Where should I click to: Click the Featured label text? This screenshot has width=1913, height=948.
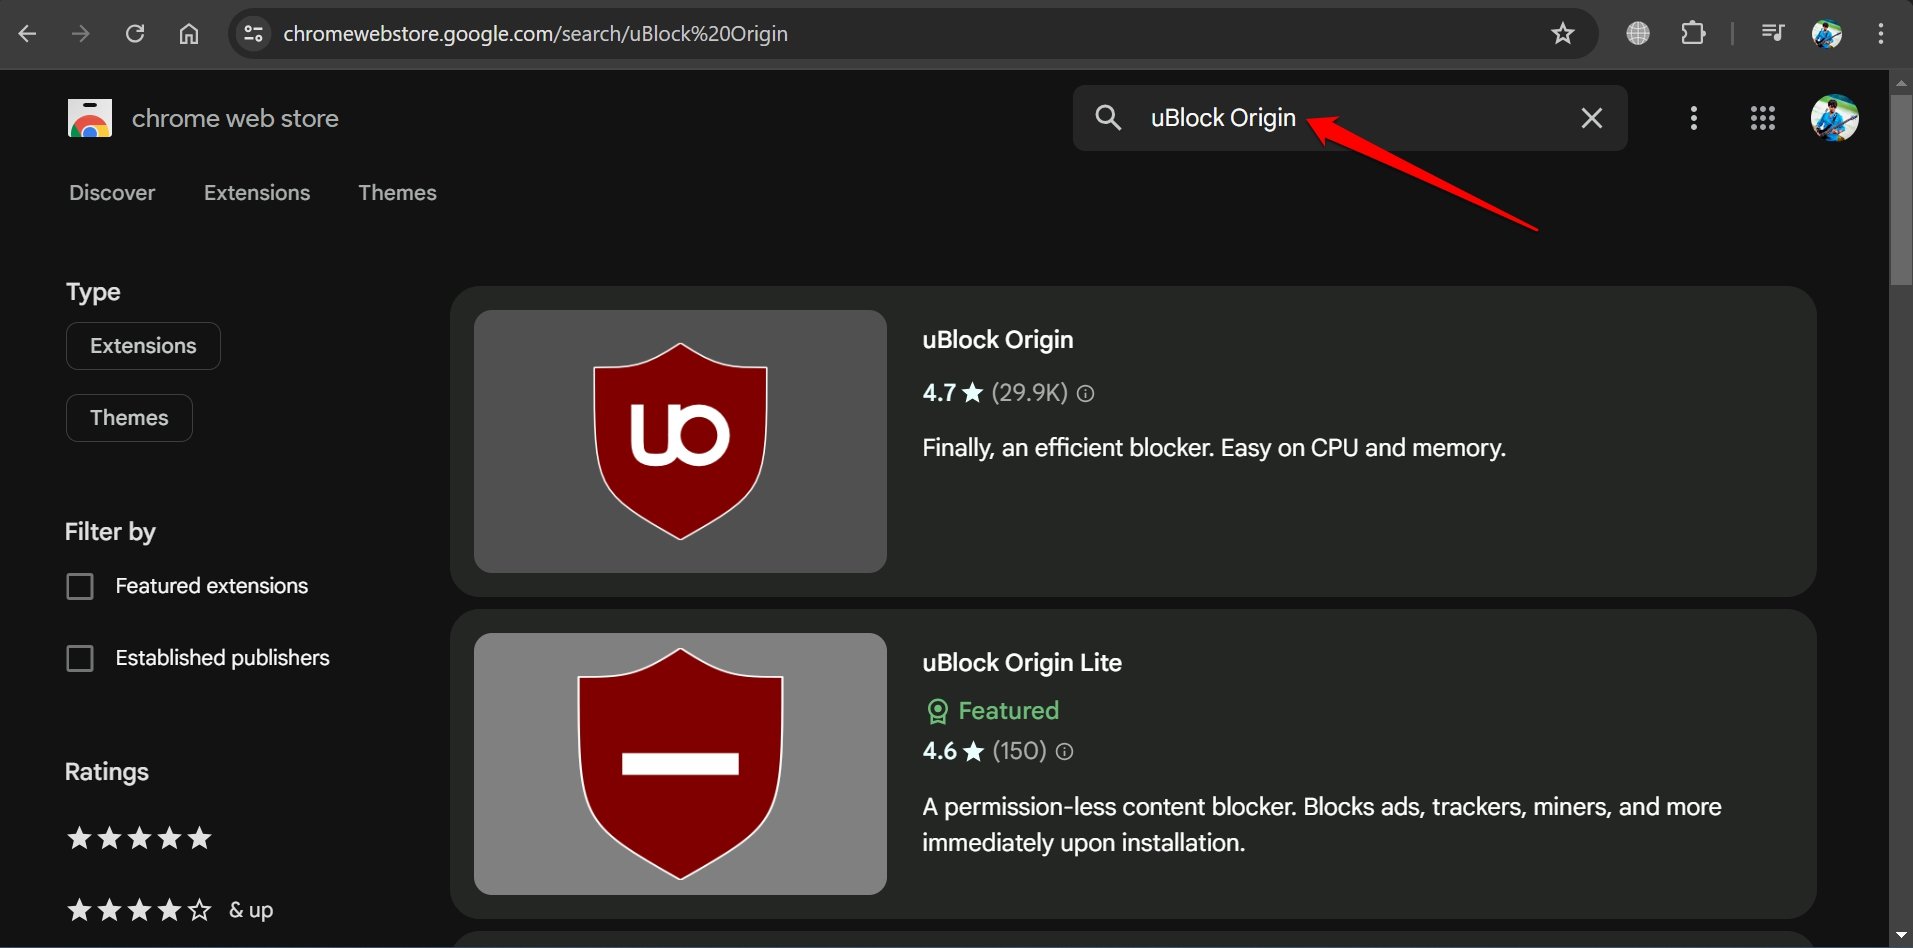click(1009, 711)
